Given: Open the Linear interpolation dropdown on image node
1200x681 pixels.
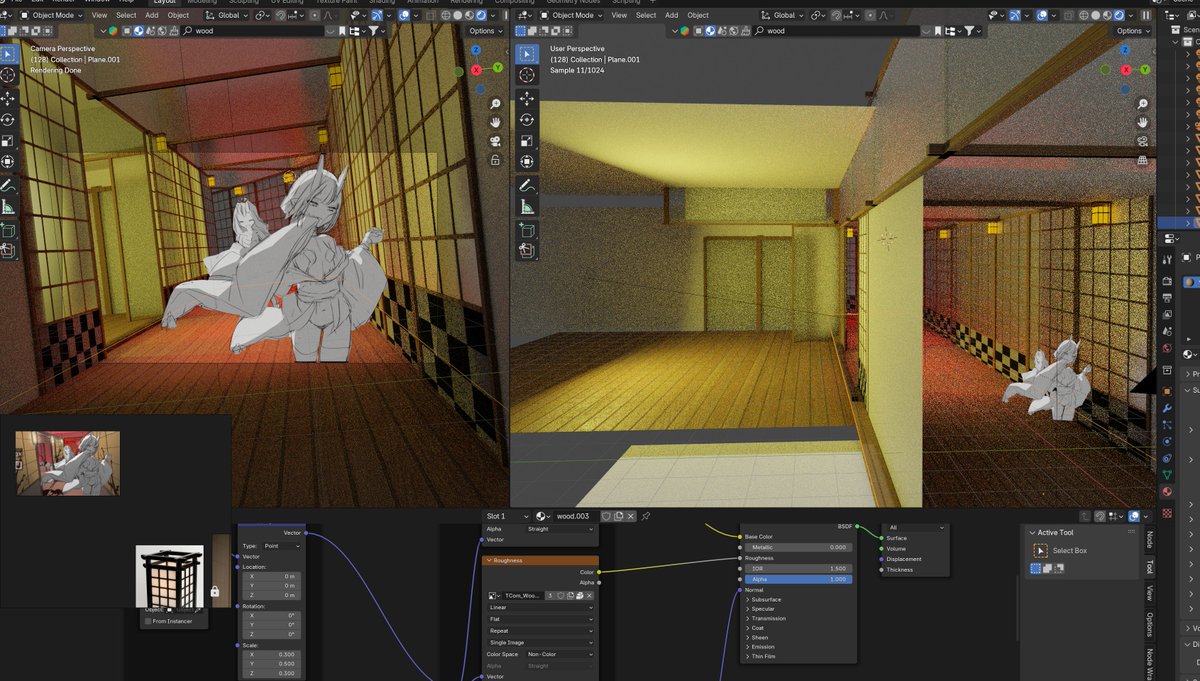Looking at the screenshot, I should (540, 607).
